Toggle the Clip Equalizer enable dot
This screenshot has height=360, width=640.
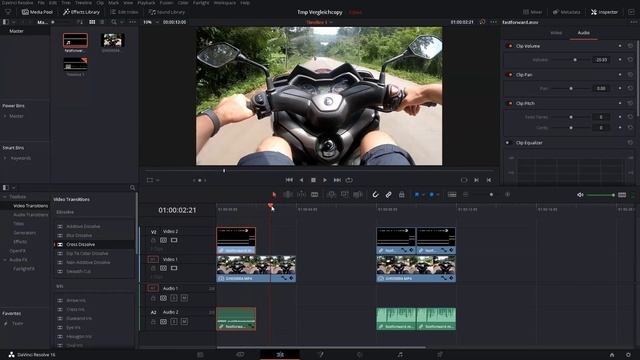tap(508, 143)
